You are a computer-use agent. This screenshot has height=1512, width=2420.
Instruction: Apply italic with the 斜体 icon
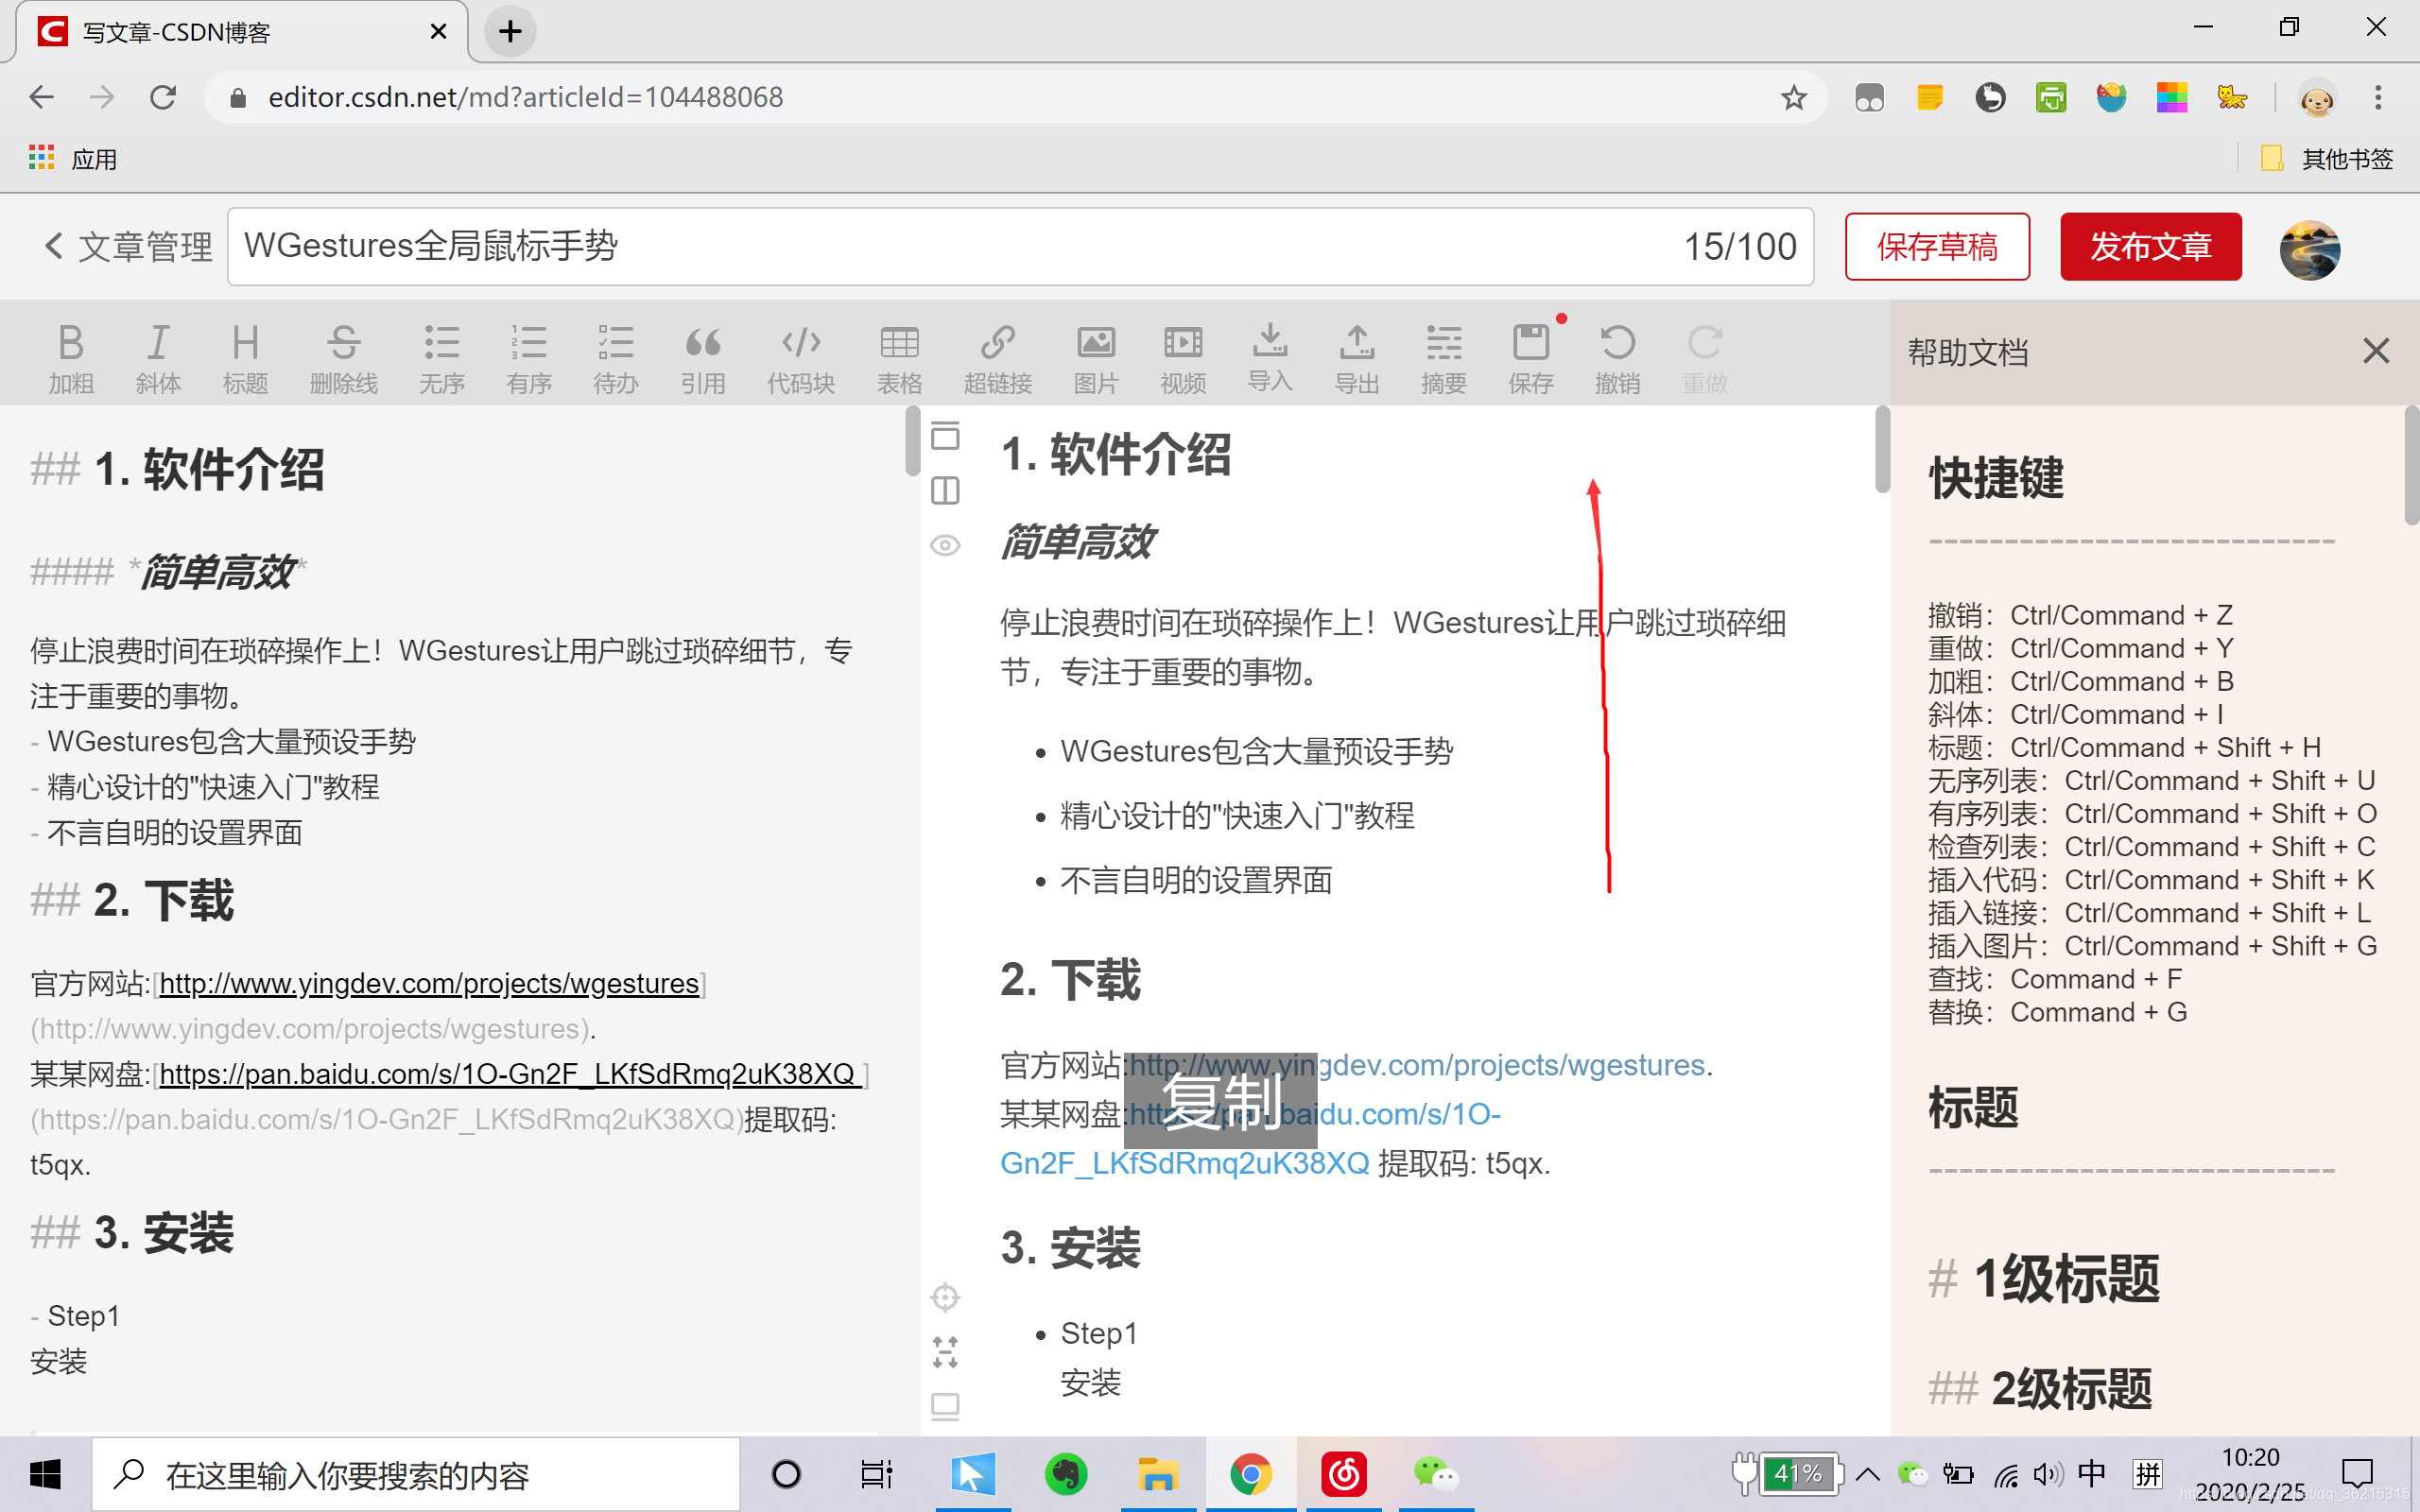coord(158,357)
